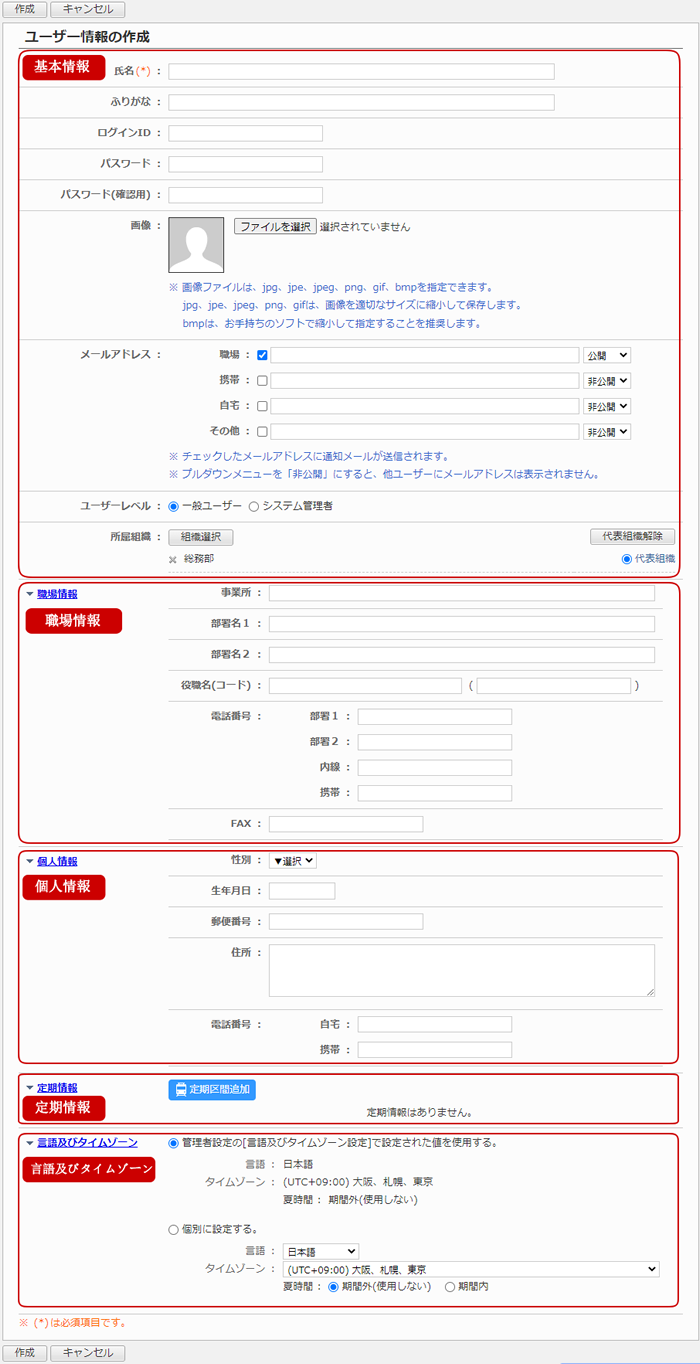Focus the 役職名 code field in parentheses
Screen dimensions: 700x1364
[554, 686]
